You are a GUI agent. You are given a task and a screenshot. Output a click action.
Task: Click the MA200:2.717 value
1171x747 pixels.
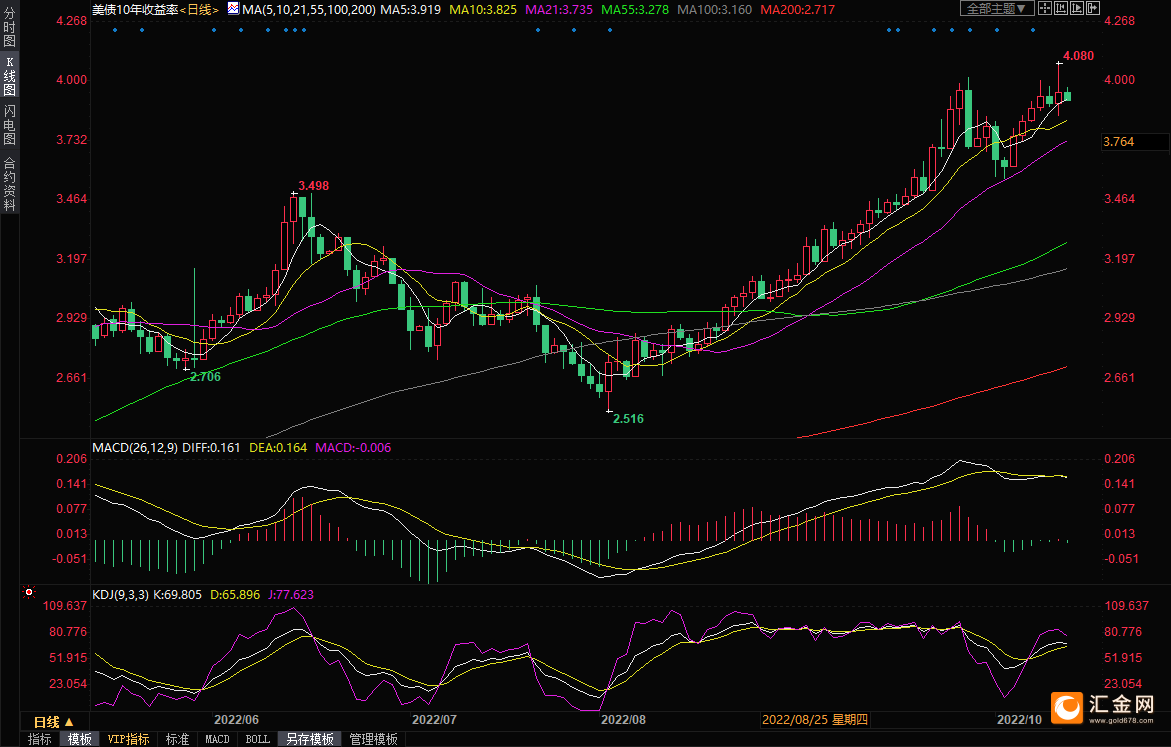(x=798, y=10)
